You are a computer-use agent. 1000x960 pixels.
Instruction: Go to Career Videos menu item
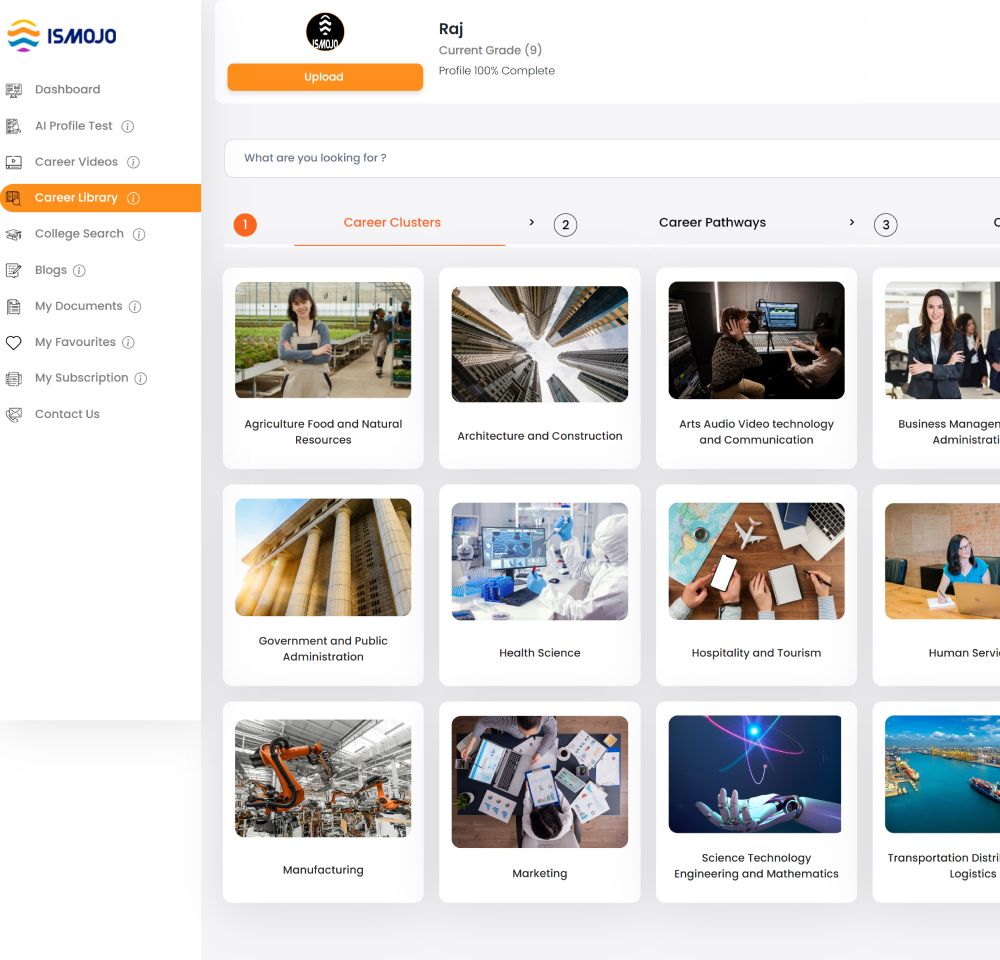pos(77,162)
